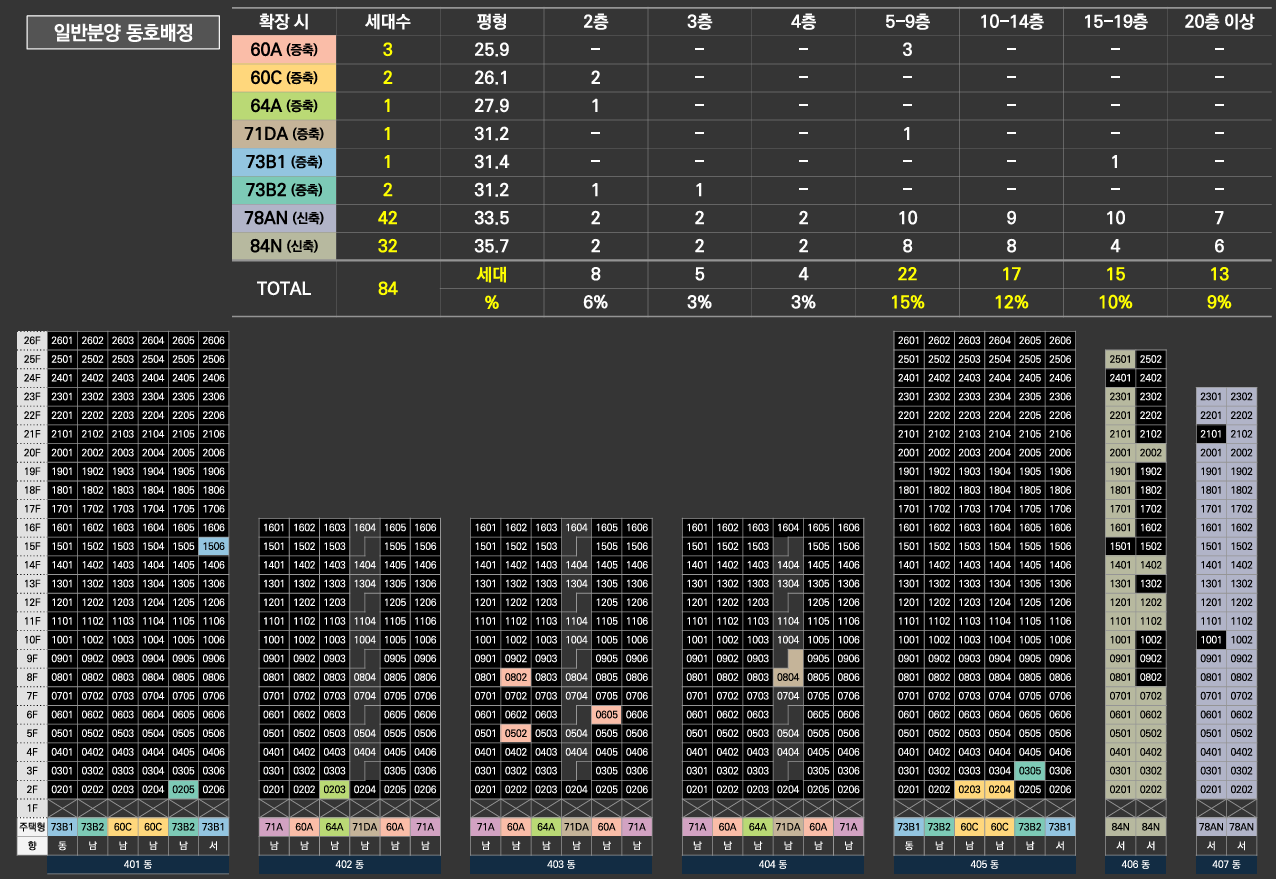Click the pink unit 0802 in 403 동
This screenshot has height=879, width=1276.
point(516,677)
